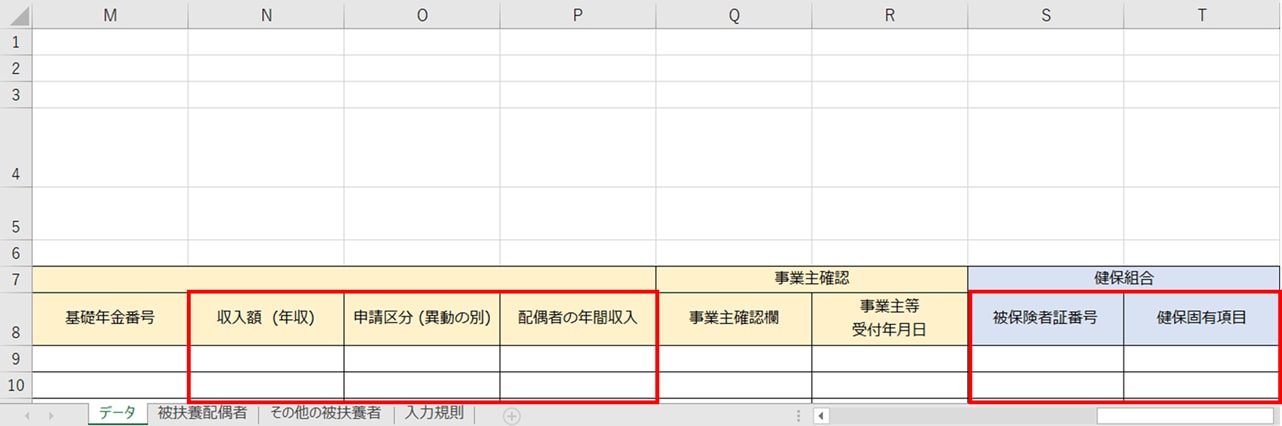Select cell T10 in 健保固有項目 column
The height and width of the screenshot is (426, 1282).
coord(1202,384)
